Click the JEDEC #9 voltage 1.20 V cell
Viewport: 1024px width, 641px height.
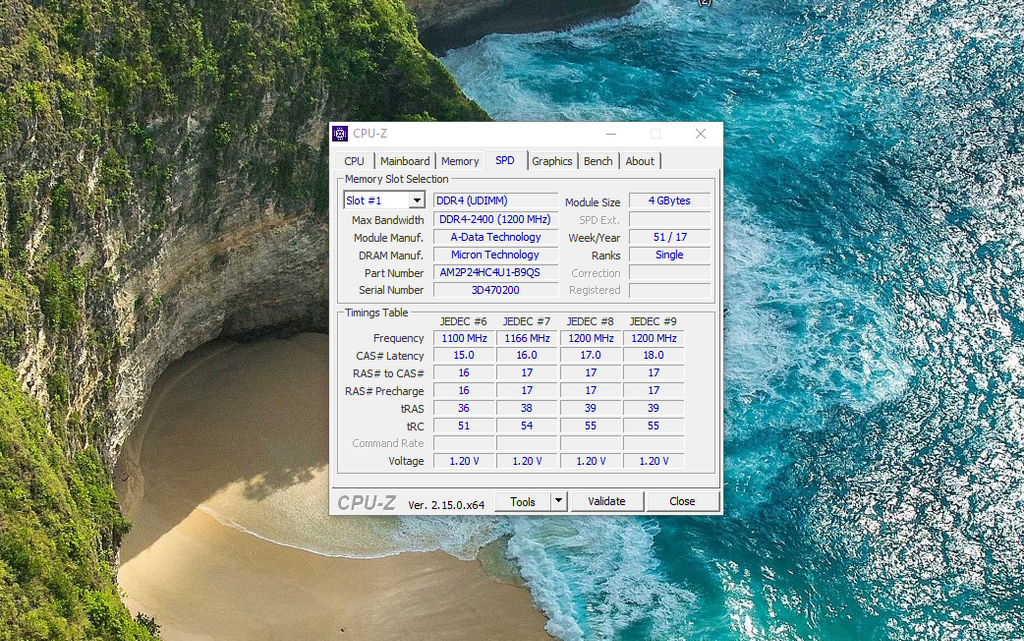(654, 461)
